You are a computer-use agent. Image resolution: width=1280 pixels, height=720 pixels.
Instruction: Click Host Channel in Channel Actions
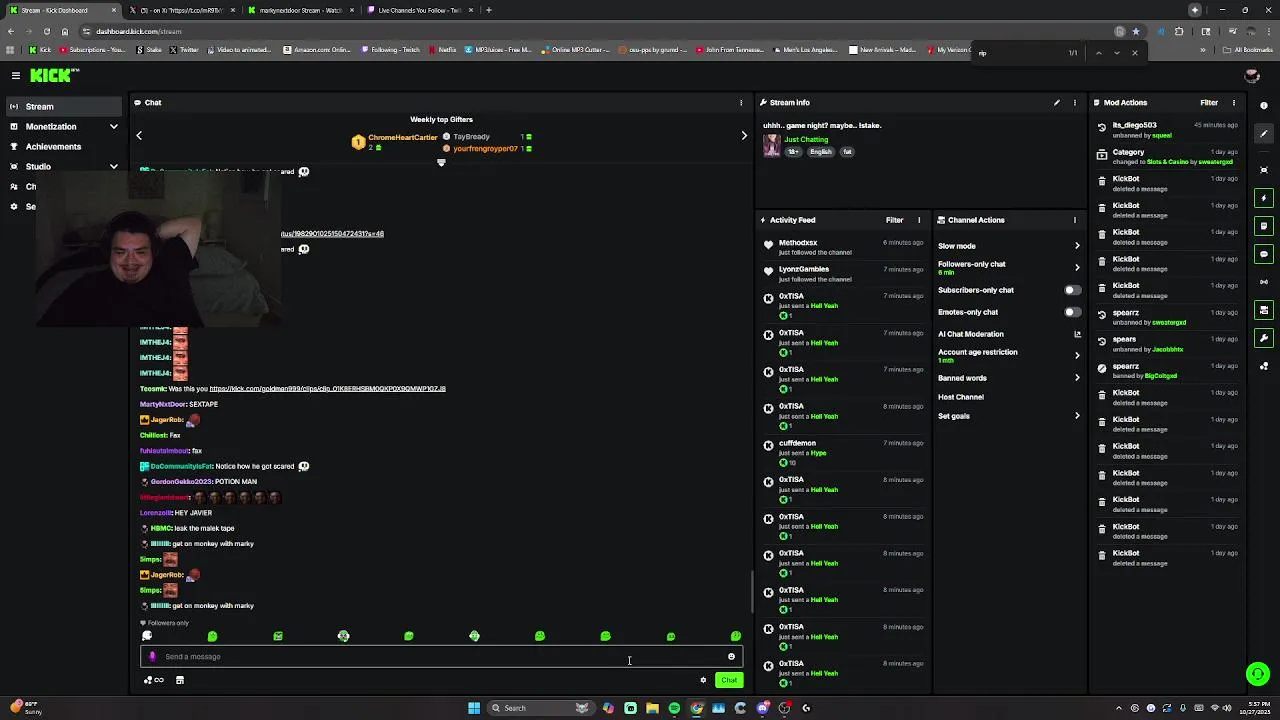pyautogui.click(x=961, y=397)
